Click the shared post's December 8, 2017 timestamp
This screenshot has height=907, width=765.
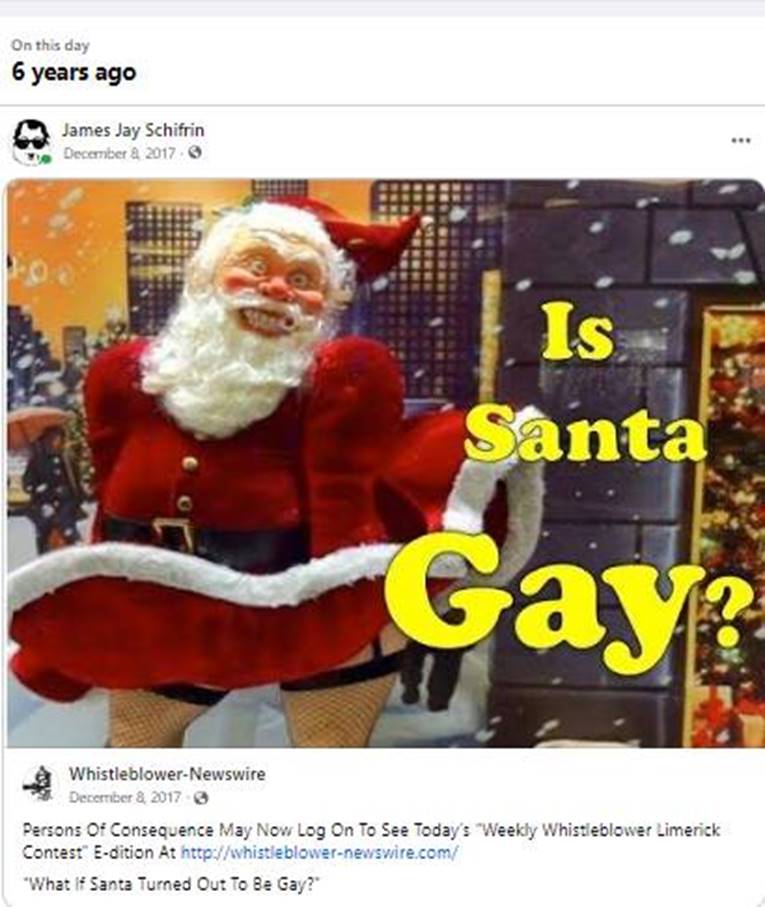point(125,797)
